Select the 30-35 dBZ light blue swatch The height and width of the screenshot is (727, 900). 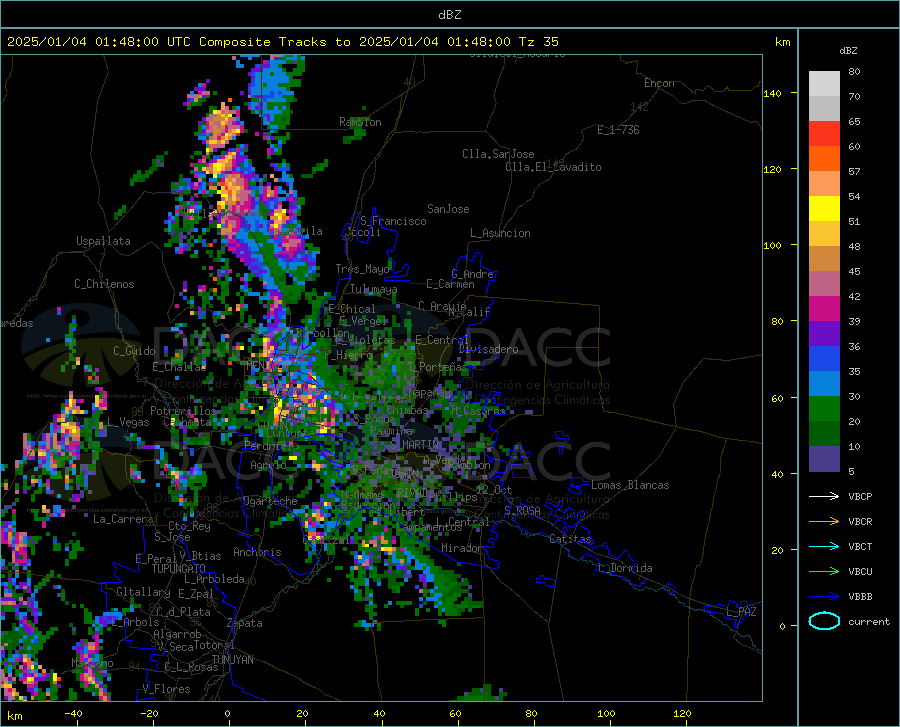[x=824, y=384]
